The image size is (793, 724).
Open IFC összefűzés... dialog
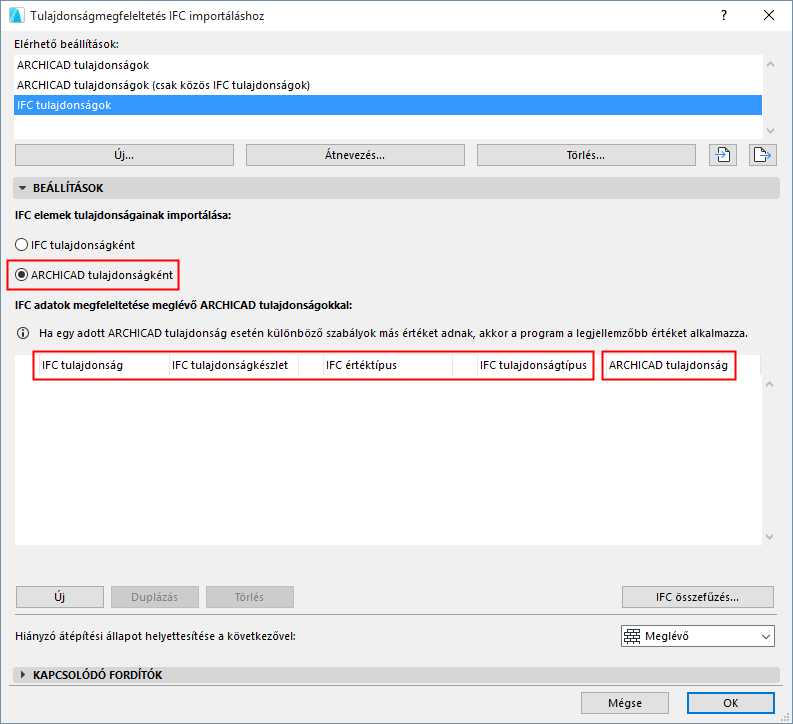697,597
